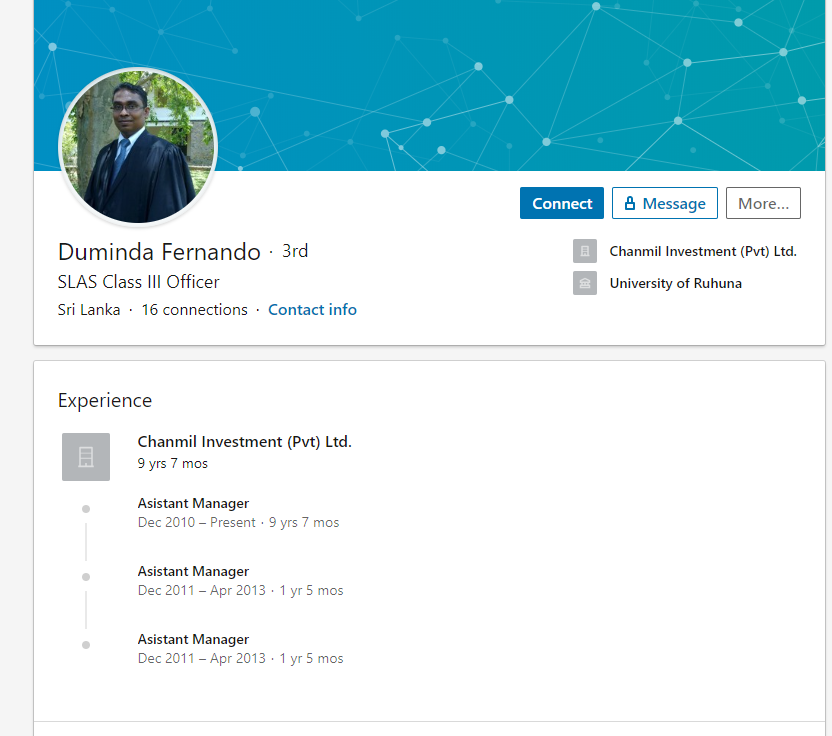
Task: Click the 9 yrs 7 mos duration under company
Action: (172, 463)
